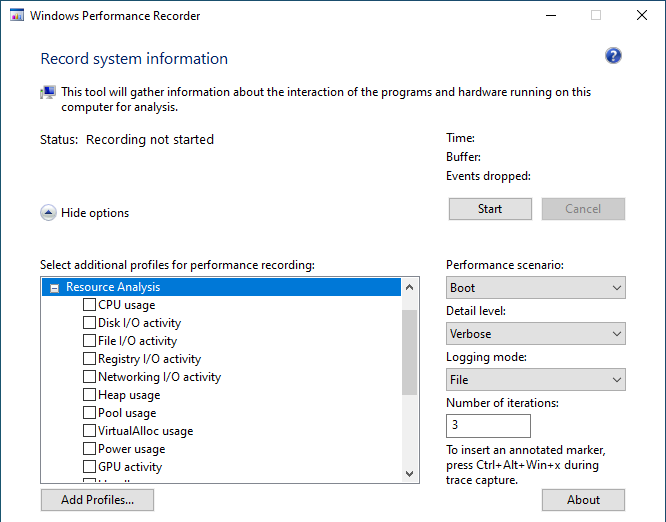Enable the GPU activity checkbox

[90, 467]
